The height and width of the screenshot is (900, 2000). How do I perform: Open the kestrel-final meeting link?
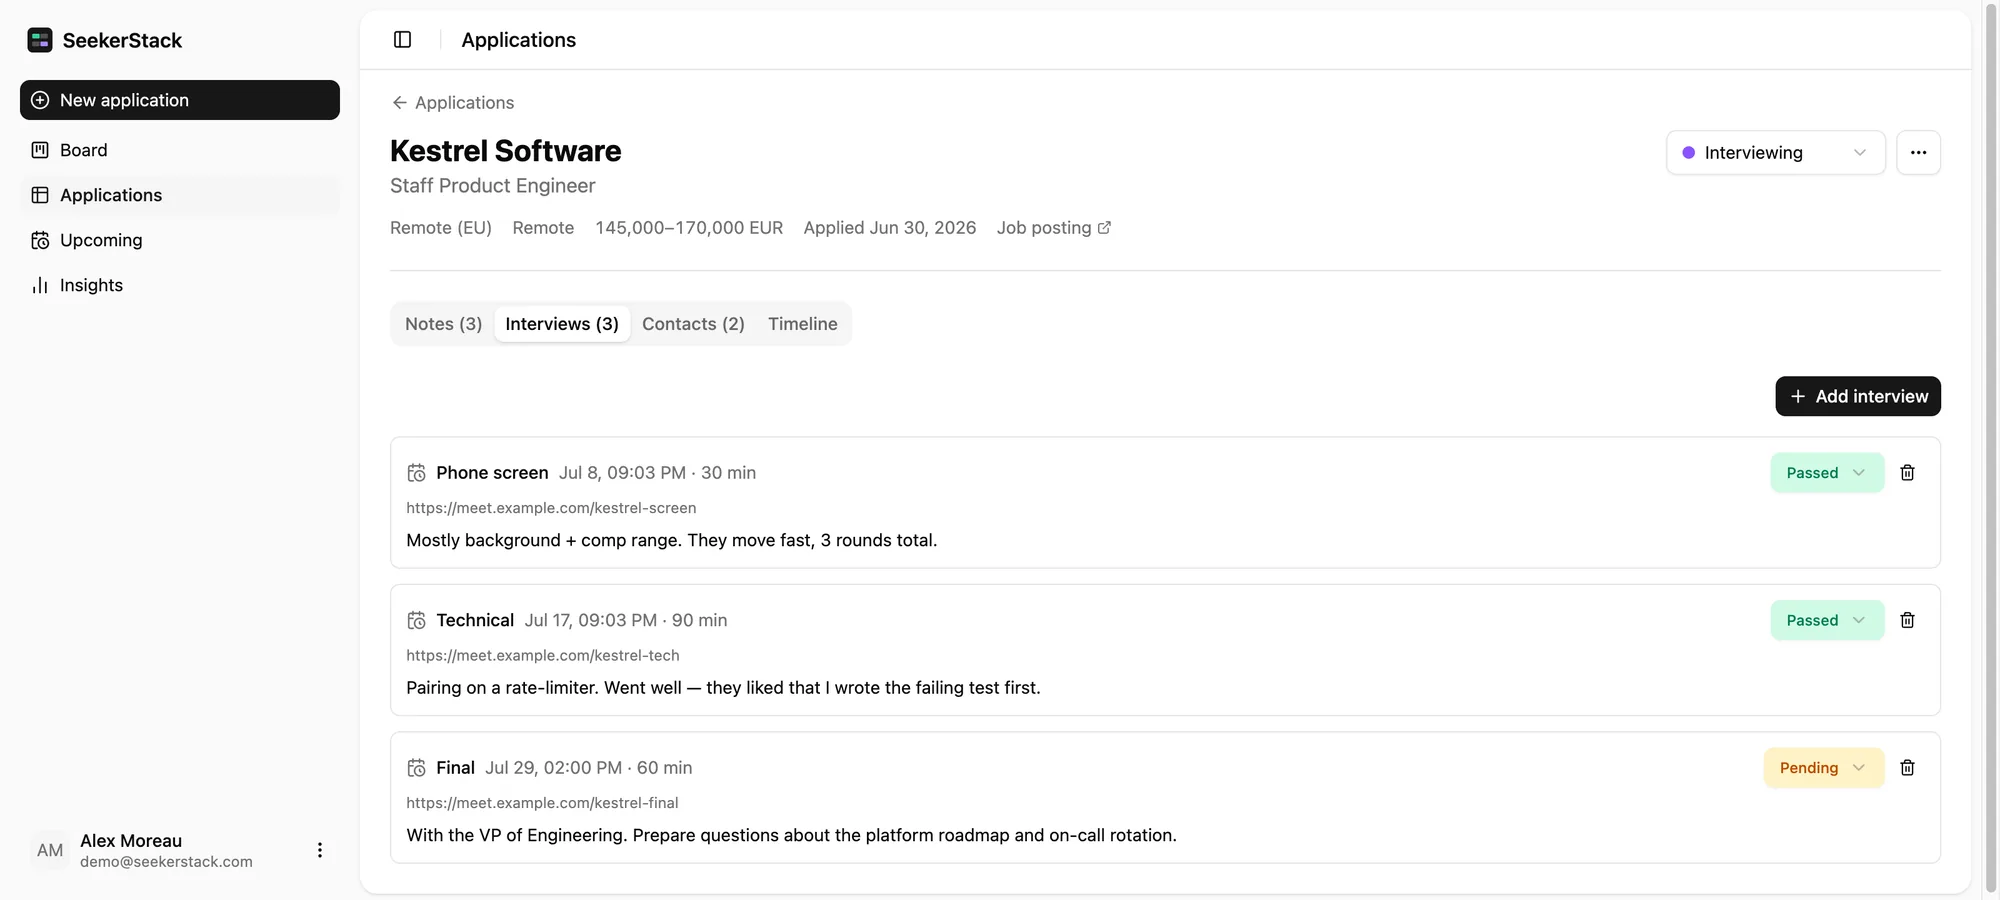[x=542, y=803]
